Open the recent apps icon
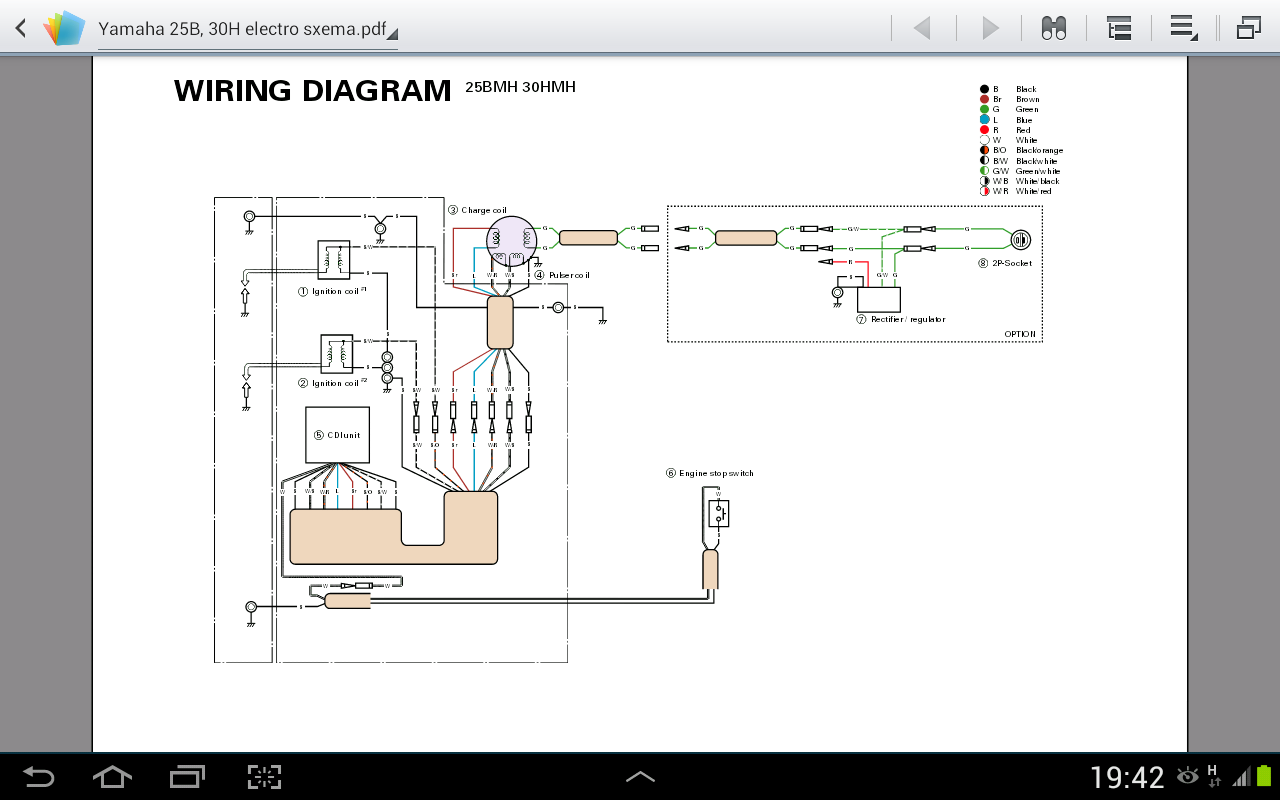Viewport: 1280px width, 800px height. pos(186,776)
